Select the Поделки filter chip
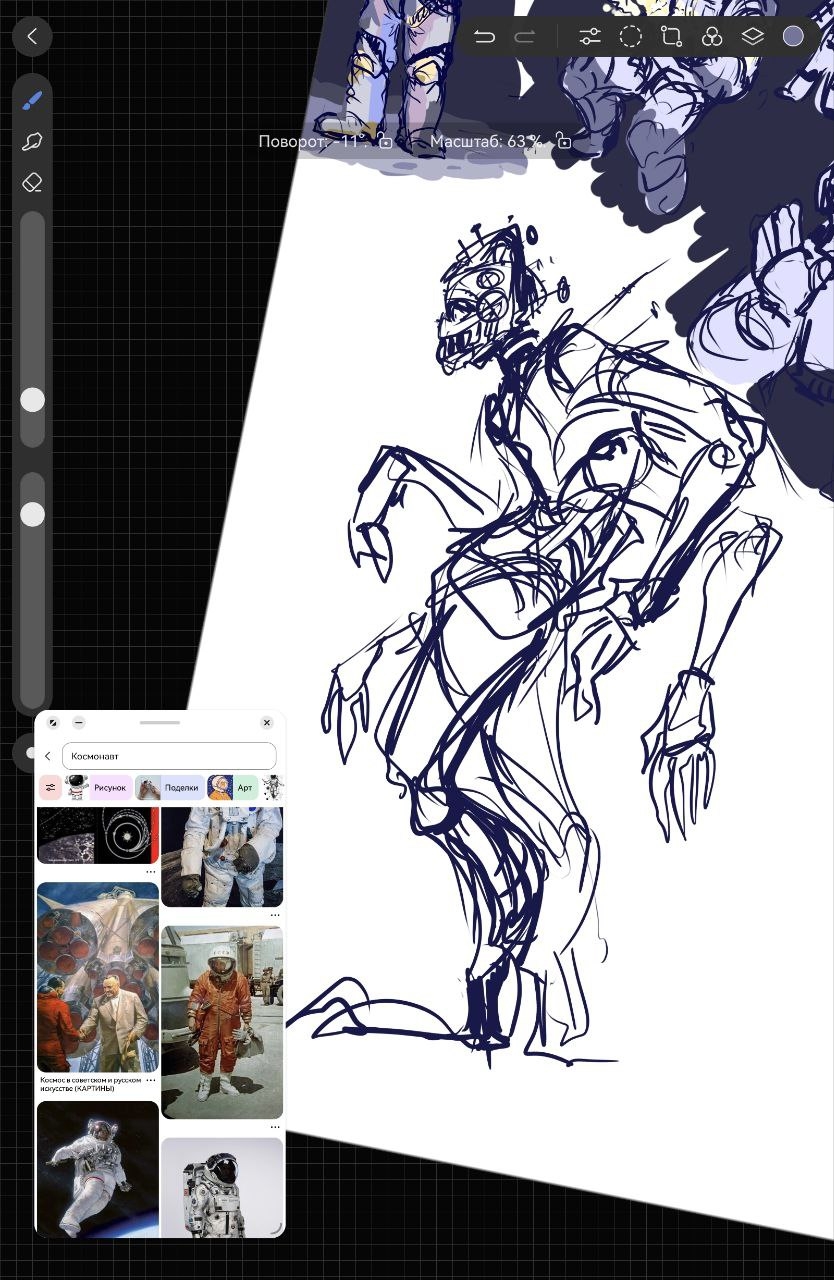The height and width of the screenshot is (1280, 834). (x=170, y=788)
